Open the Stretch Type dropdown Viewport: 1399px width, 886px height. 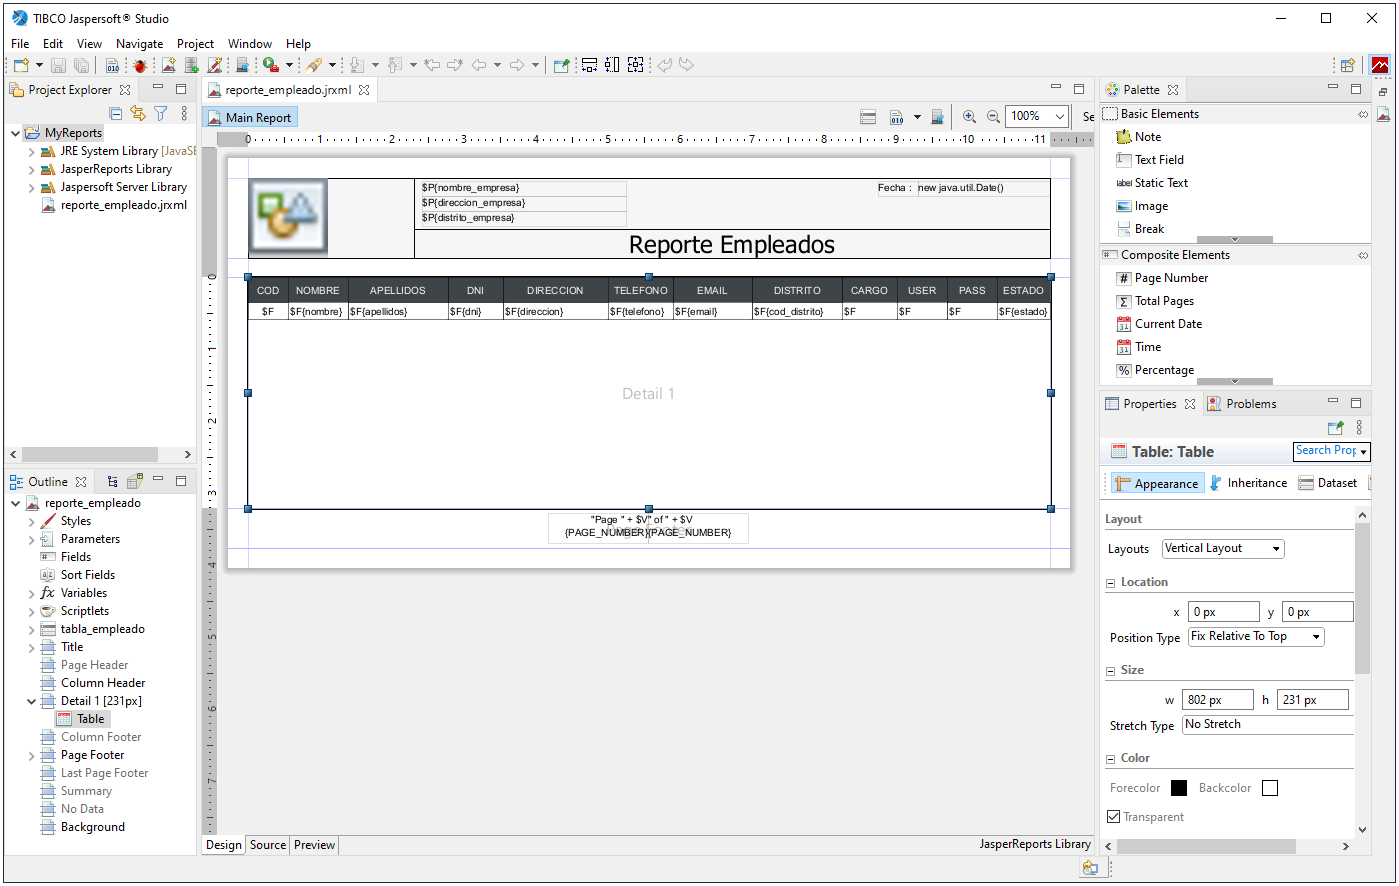(x=1268, y=725)
